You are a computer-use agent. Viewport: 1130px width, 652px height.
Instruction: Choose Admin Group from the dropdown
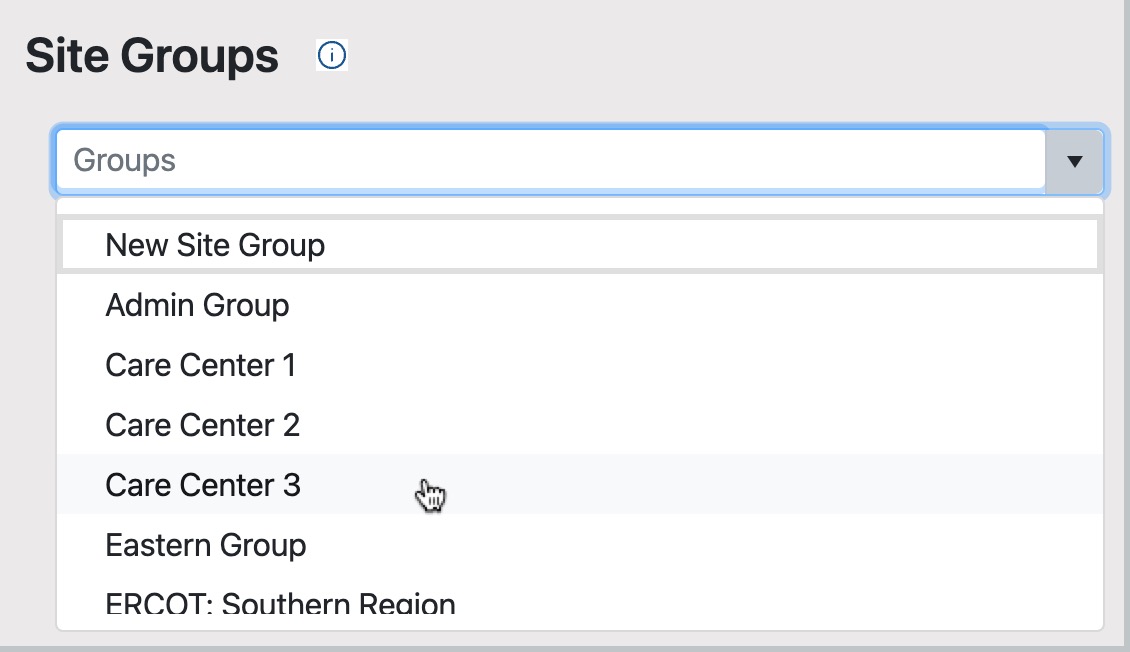pos(196,305)
